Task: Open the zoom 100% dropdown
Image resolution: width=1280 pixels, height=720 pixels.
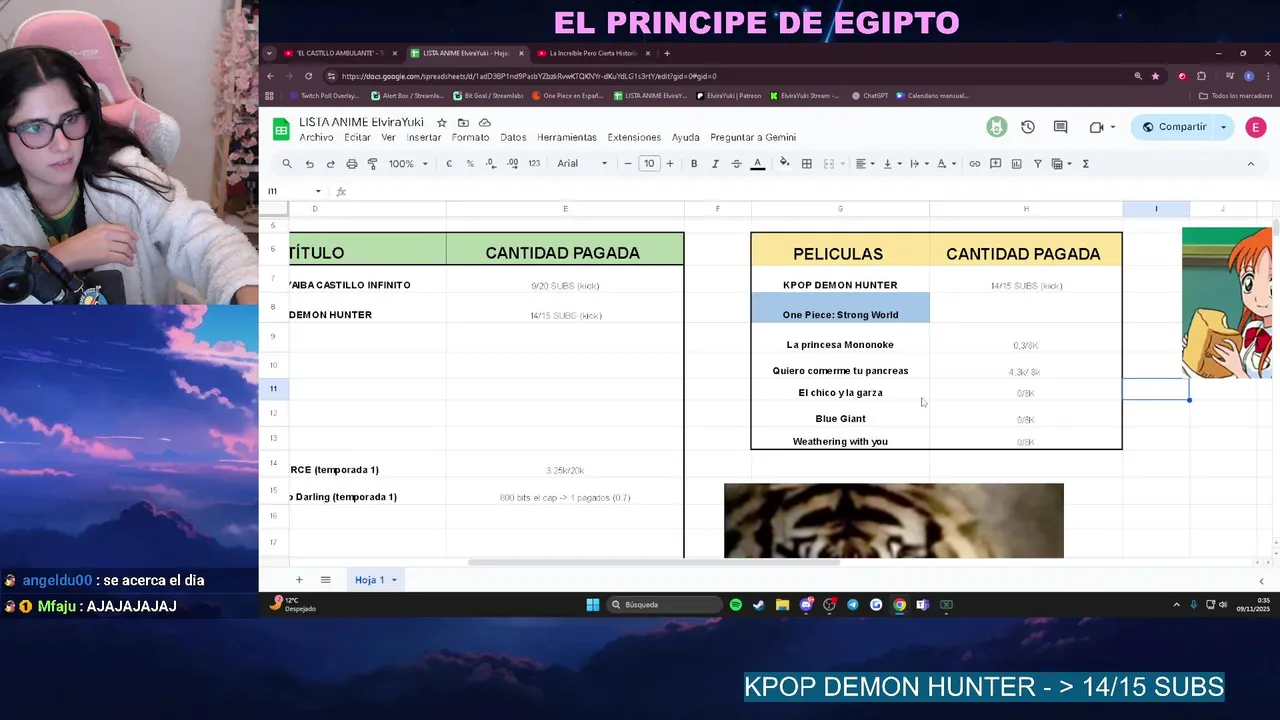Action: (x=408, y=164)
